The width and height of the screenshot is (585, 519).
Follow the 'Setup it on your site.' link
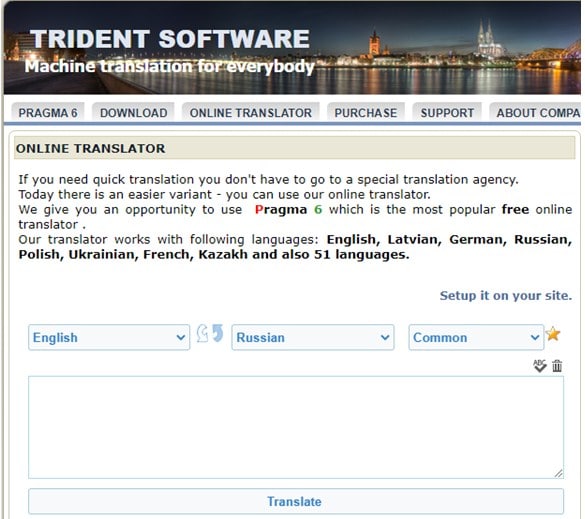[x=506, y=296]
